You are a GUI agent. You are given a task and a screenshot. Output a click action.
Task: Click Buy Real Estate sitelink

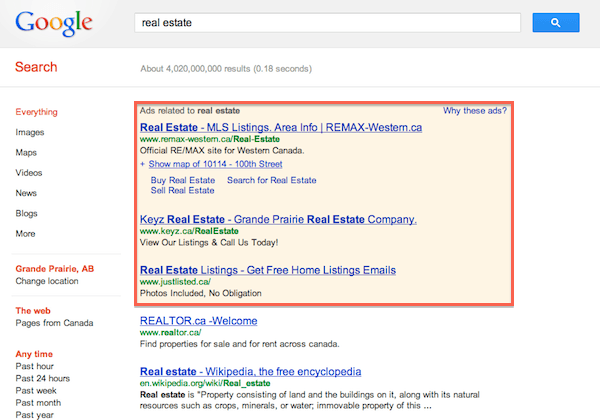pyautogui.click(x=183, y=180)
